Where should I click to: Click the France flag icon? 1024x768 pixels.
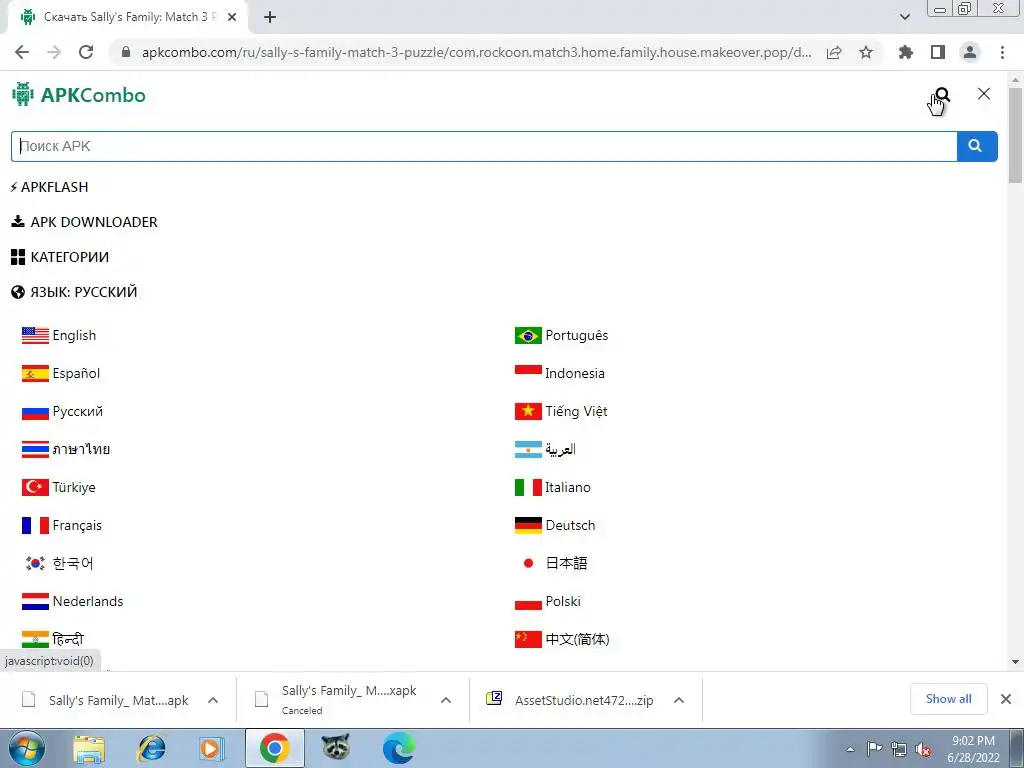pos(35,525)
